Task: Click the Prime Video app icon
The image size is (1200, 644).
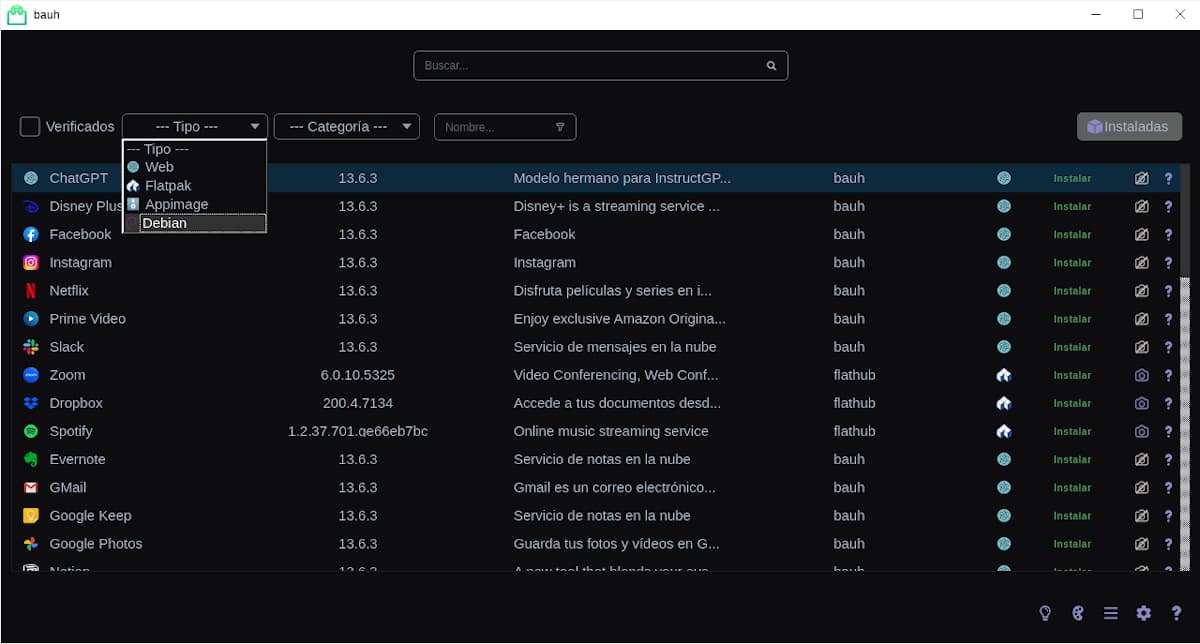Action: pyautogui.click(x=31, y=318)
